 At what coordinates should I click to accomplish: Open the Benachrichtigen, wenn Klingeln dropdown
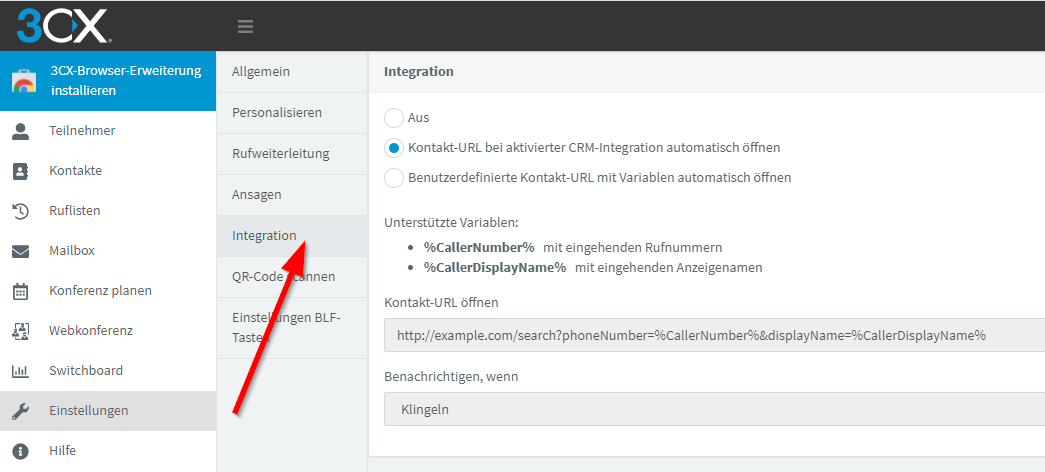coord(714,409)
